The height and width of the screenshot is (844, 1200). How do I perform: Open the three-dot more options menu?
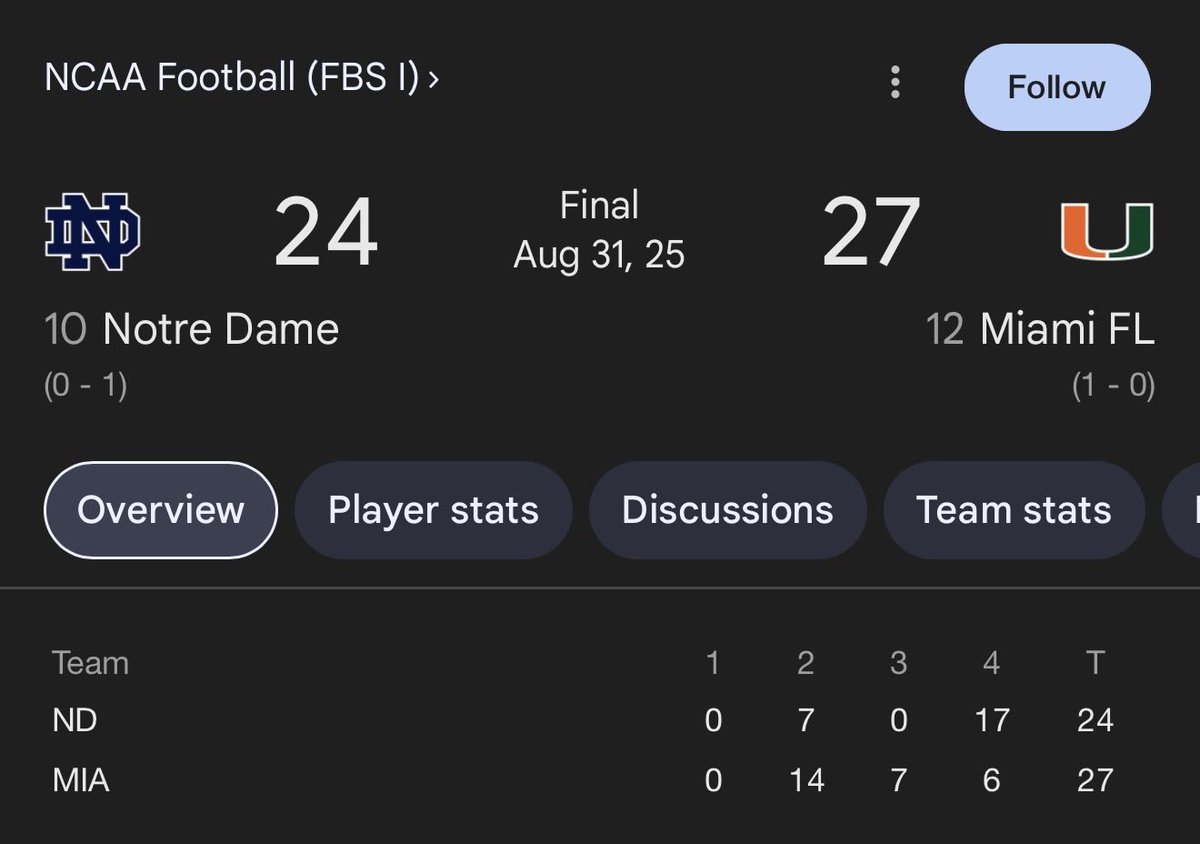click(x=895, y=83)
